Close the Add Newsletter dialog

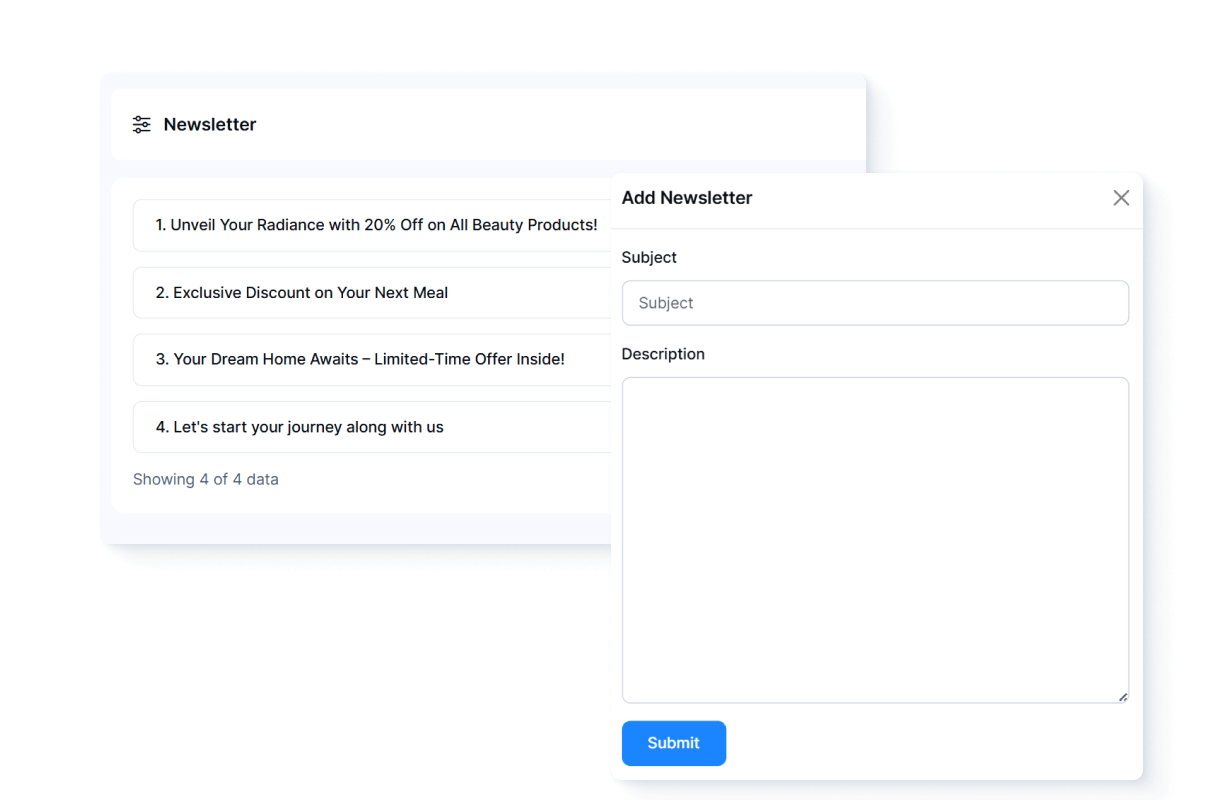(x=1121, y=198)
